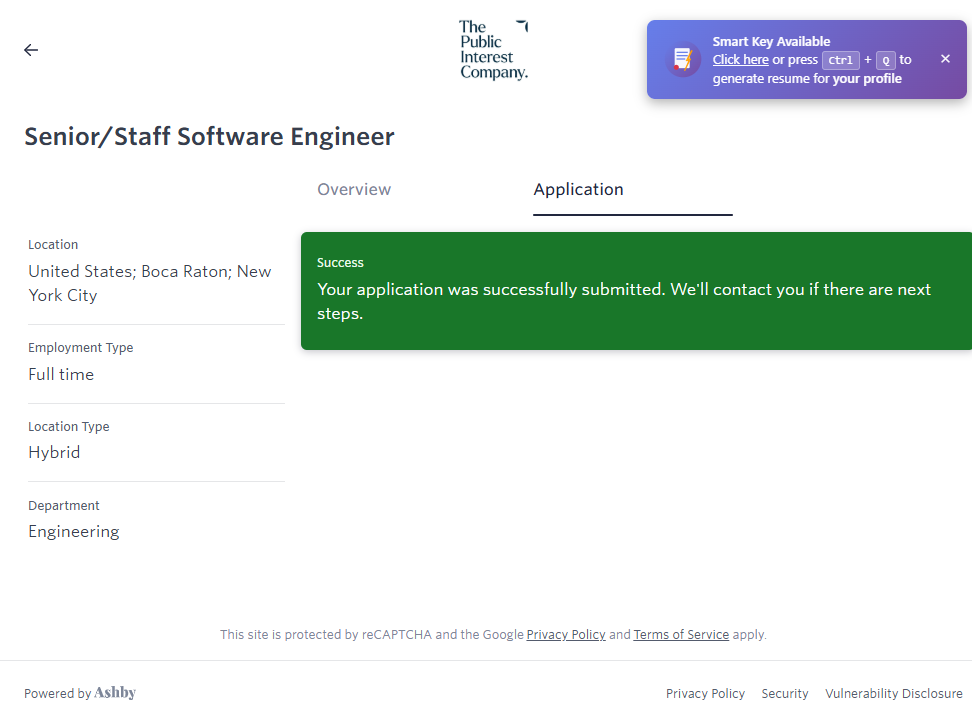This screenshot has width=972, height=727.
Task: Click the Smart Key resume document icon
Action: 683,59
